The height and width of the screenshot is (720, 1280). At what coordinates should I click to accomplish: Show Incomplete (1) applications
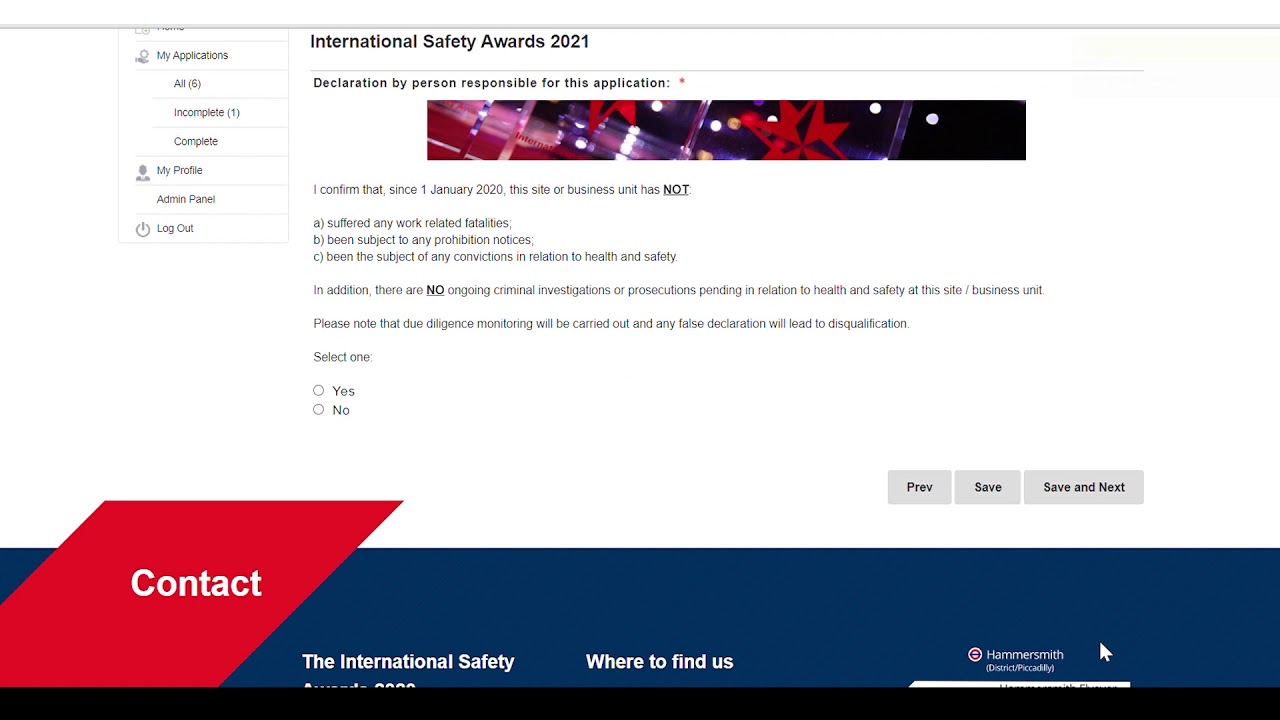207,113
